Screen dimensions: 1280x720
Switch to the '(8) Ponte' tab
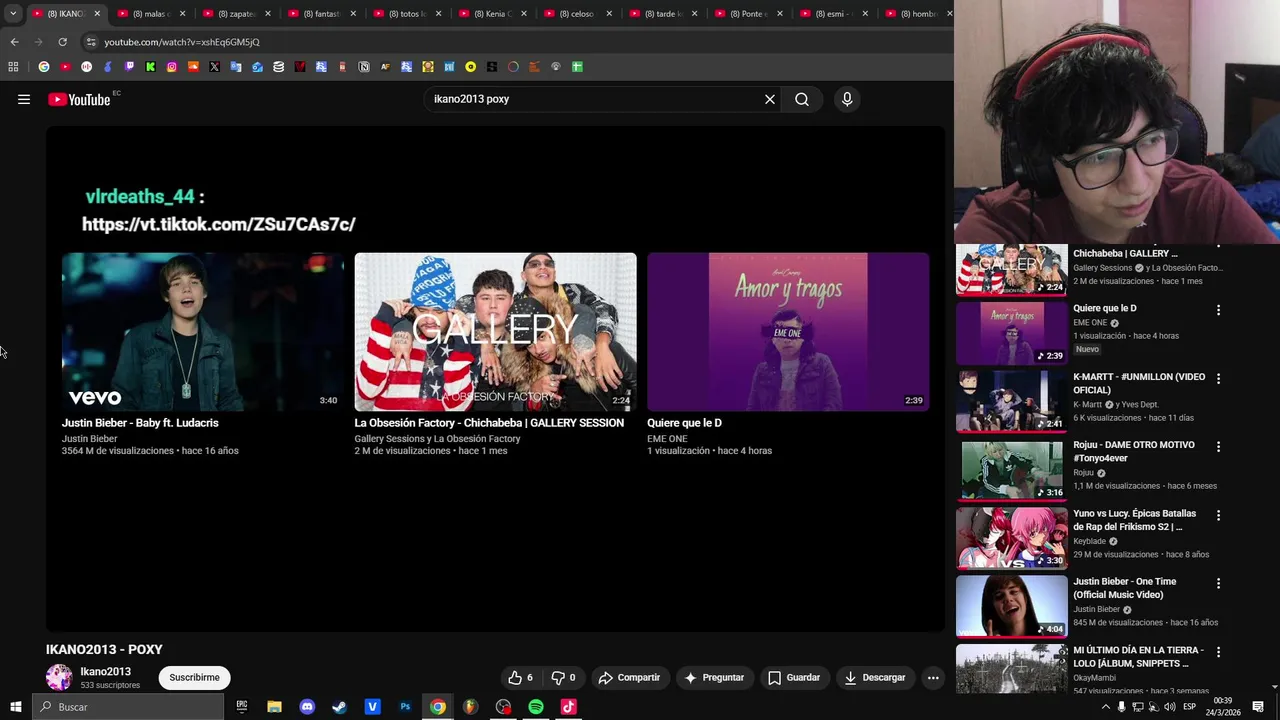[x=748, y=14]
